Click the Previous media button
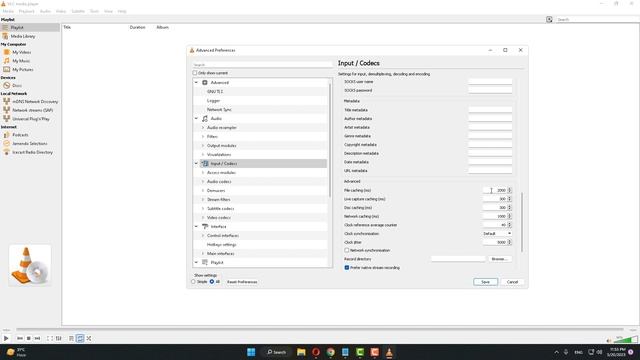640x360 pixels. pyautogui.click(x=20, y=338)
